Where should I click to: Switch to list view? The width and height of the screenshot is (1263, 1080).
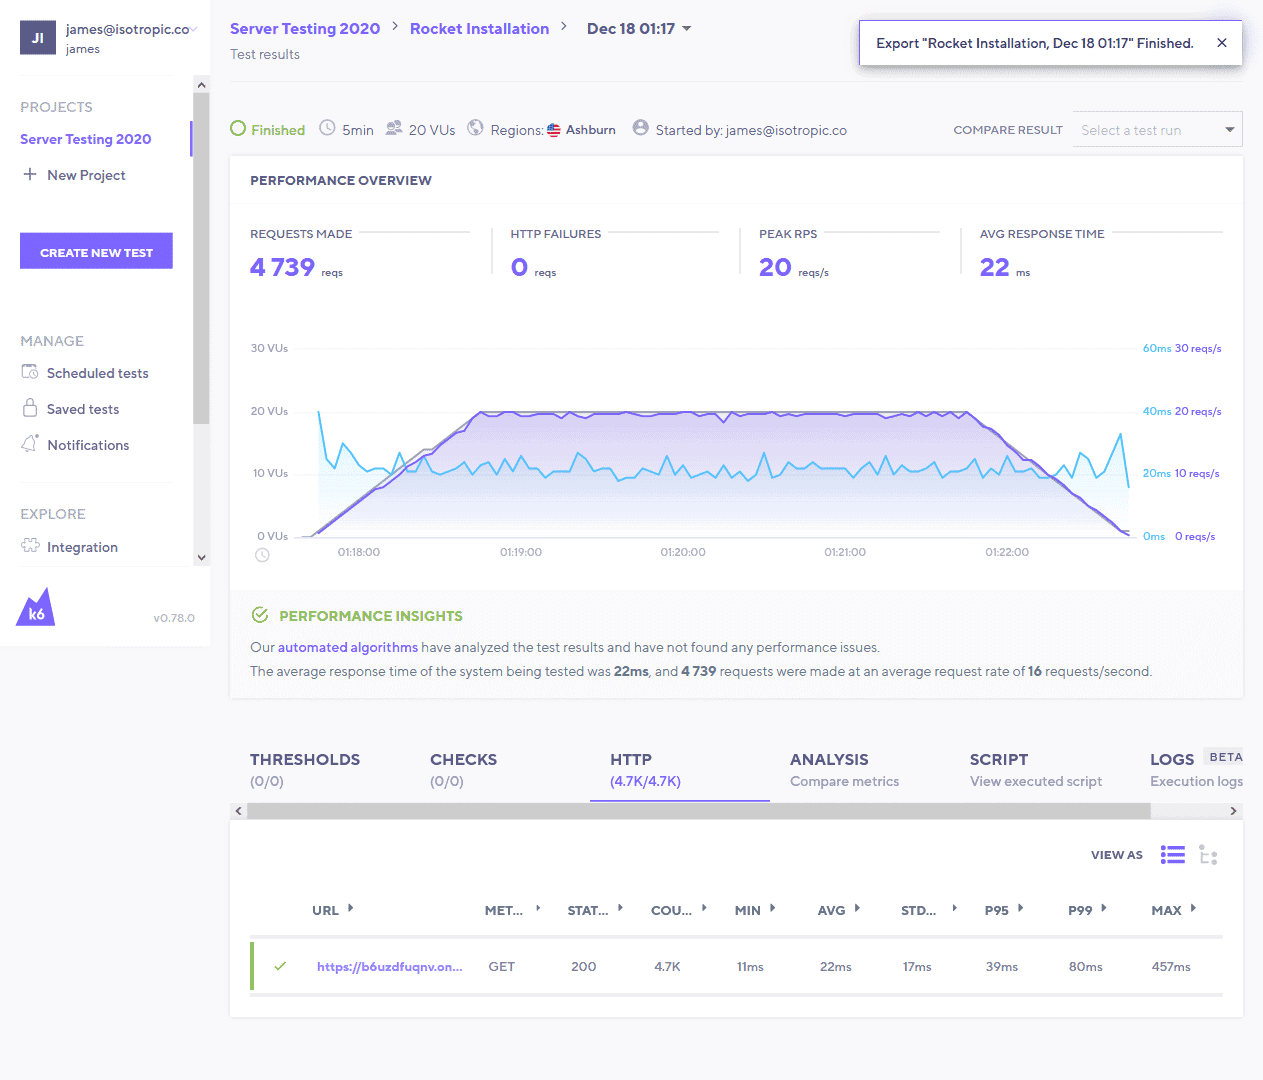pyautogui.click(x=1173, y=855)
